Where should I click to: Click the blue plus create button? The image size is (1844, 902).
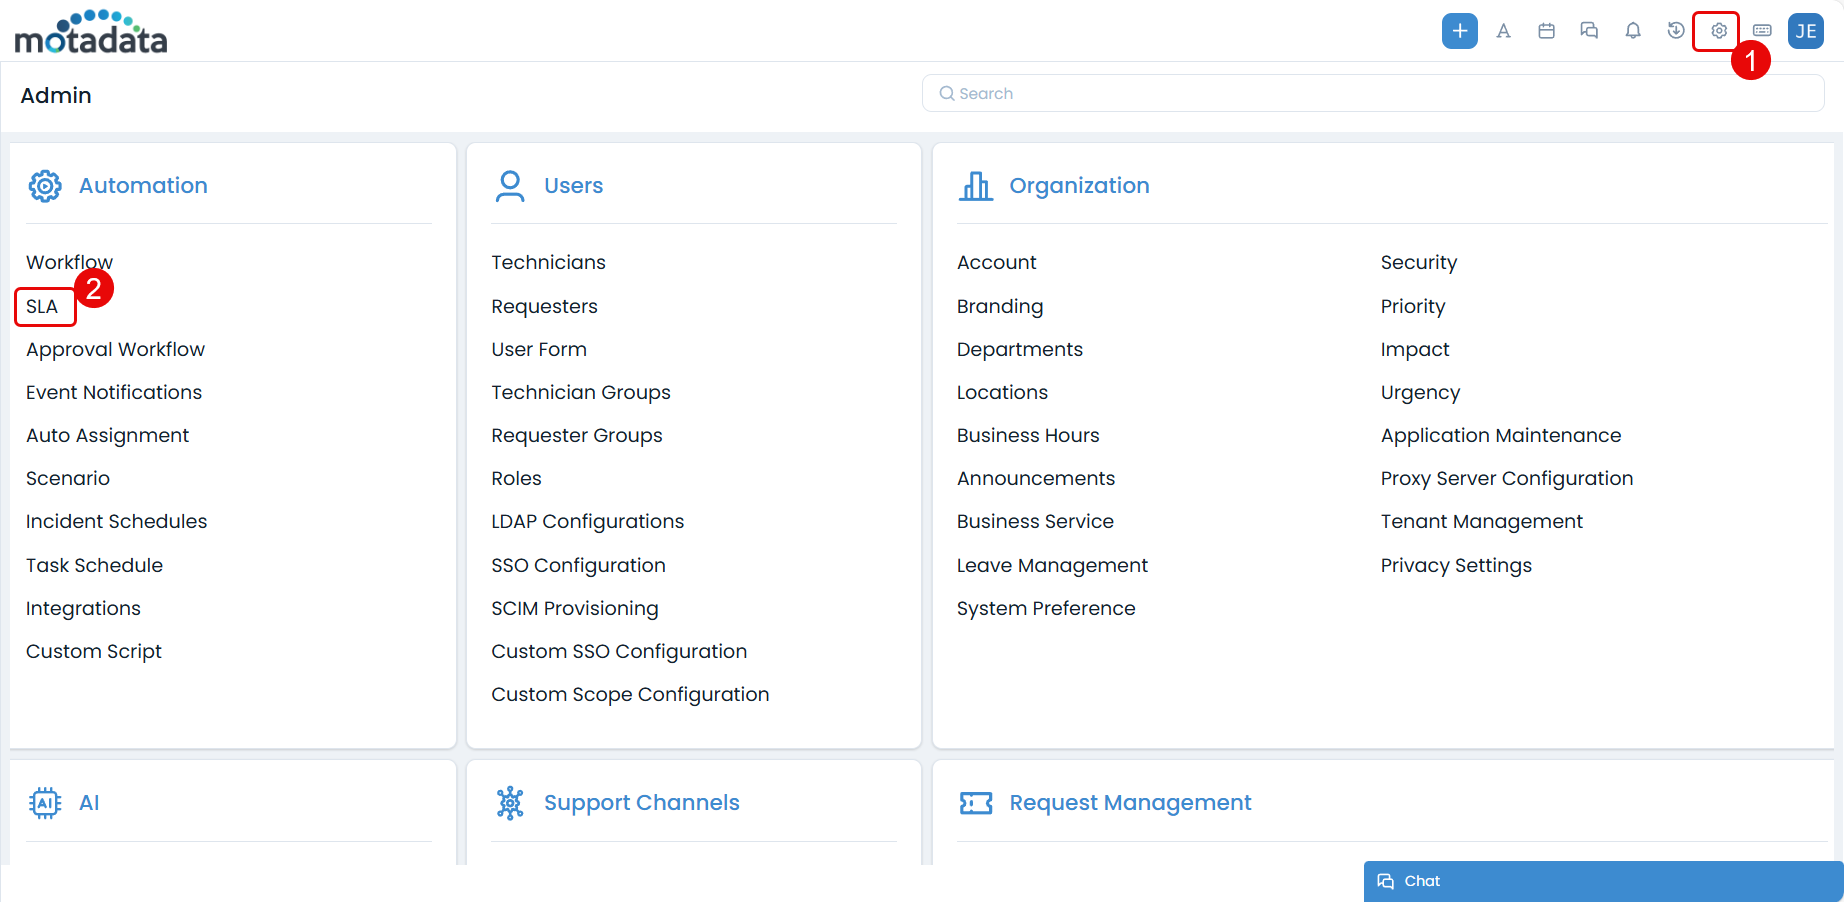(x=1459, y=31)
